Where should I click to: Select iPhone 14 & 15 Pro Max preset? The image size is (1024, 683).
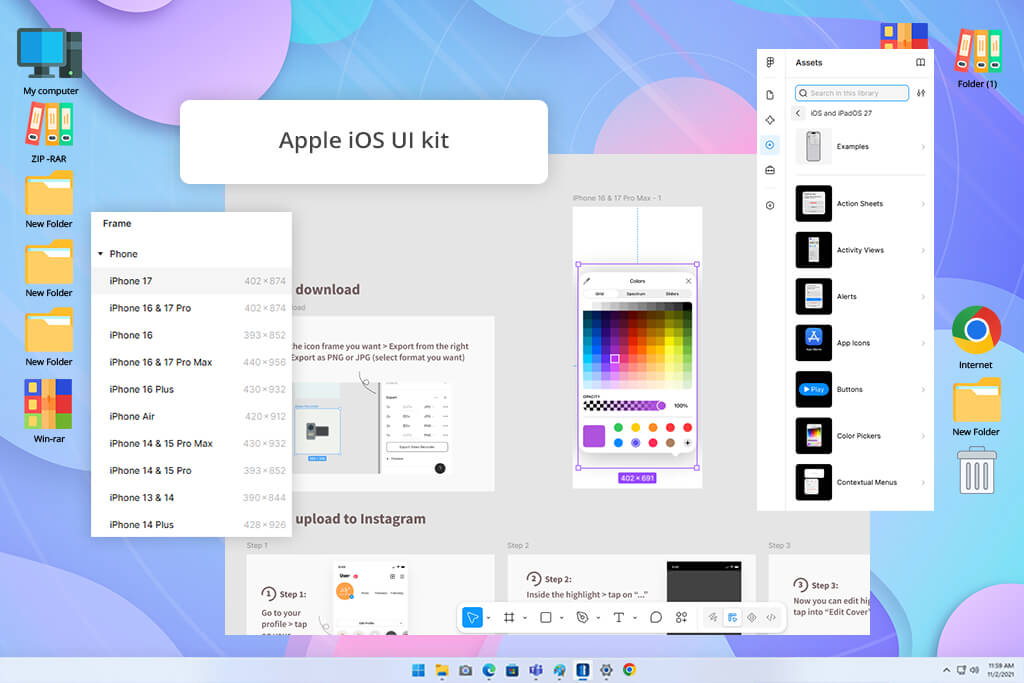(191, 443)
